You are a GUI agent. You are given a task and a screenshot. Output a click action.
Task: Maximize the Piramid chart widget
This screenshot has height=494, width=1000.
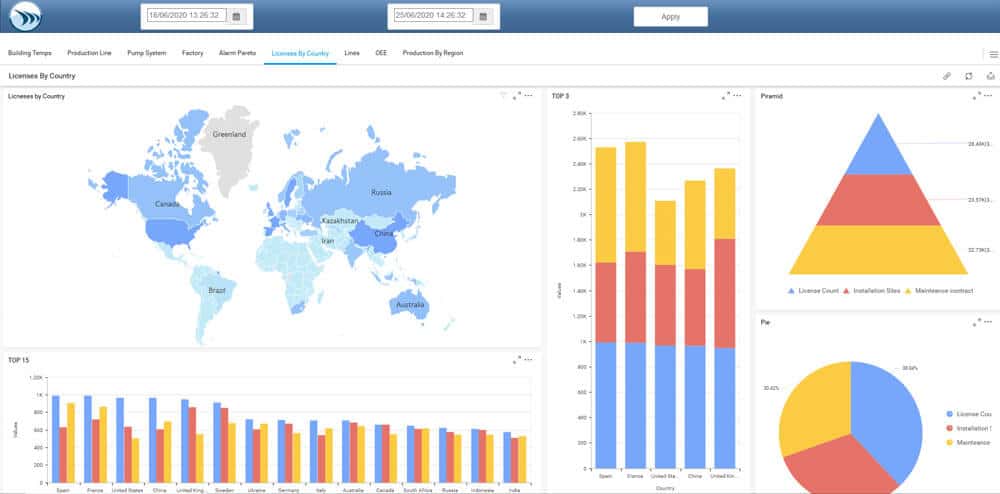pos(974,96)
